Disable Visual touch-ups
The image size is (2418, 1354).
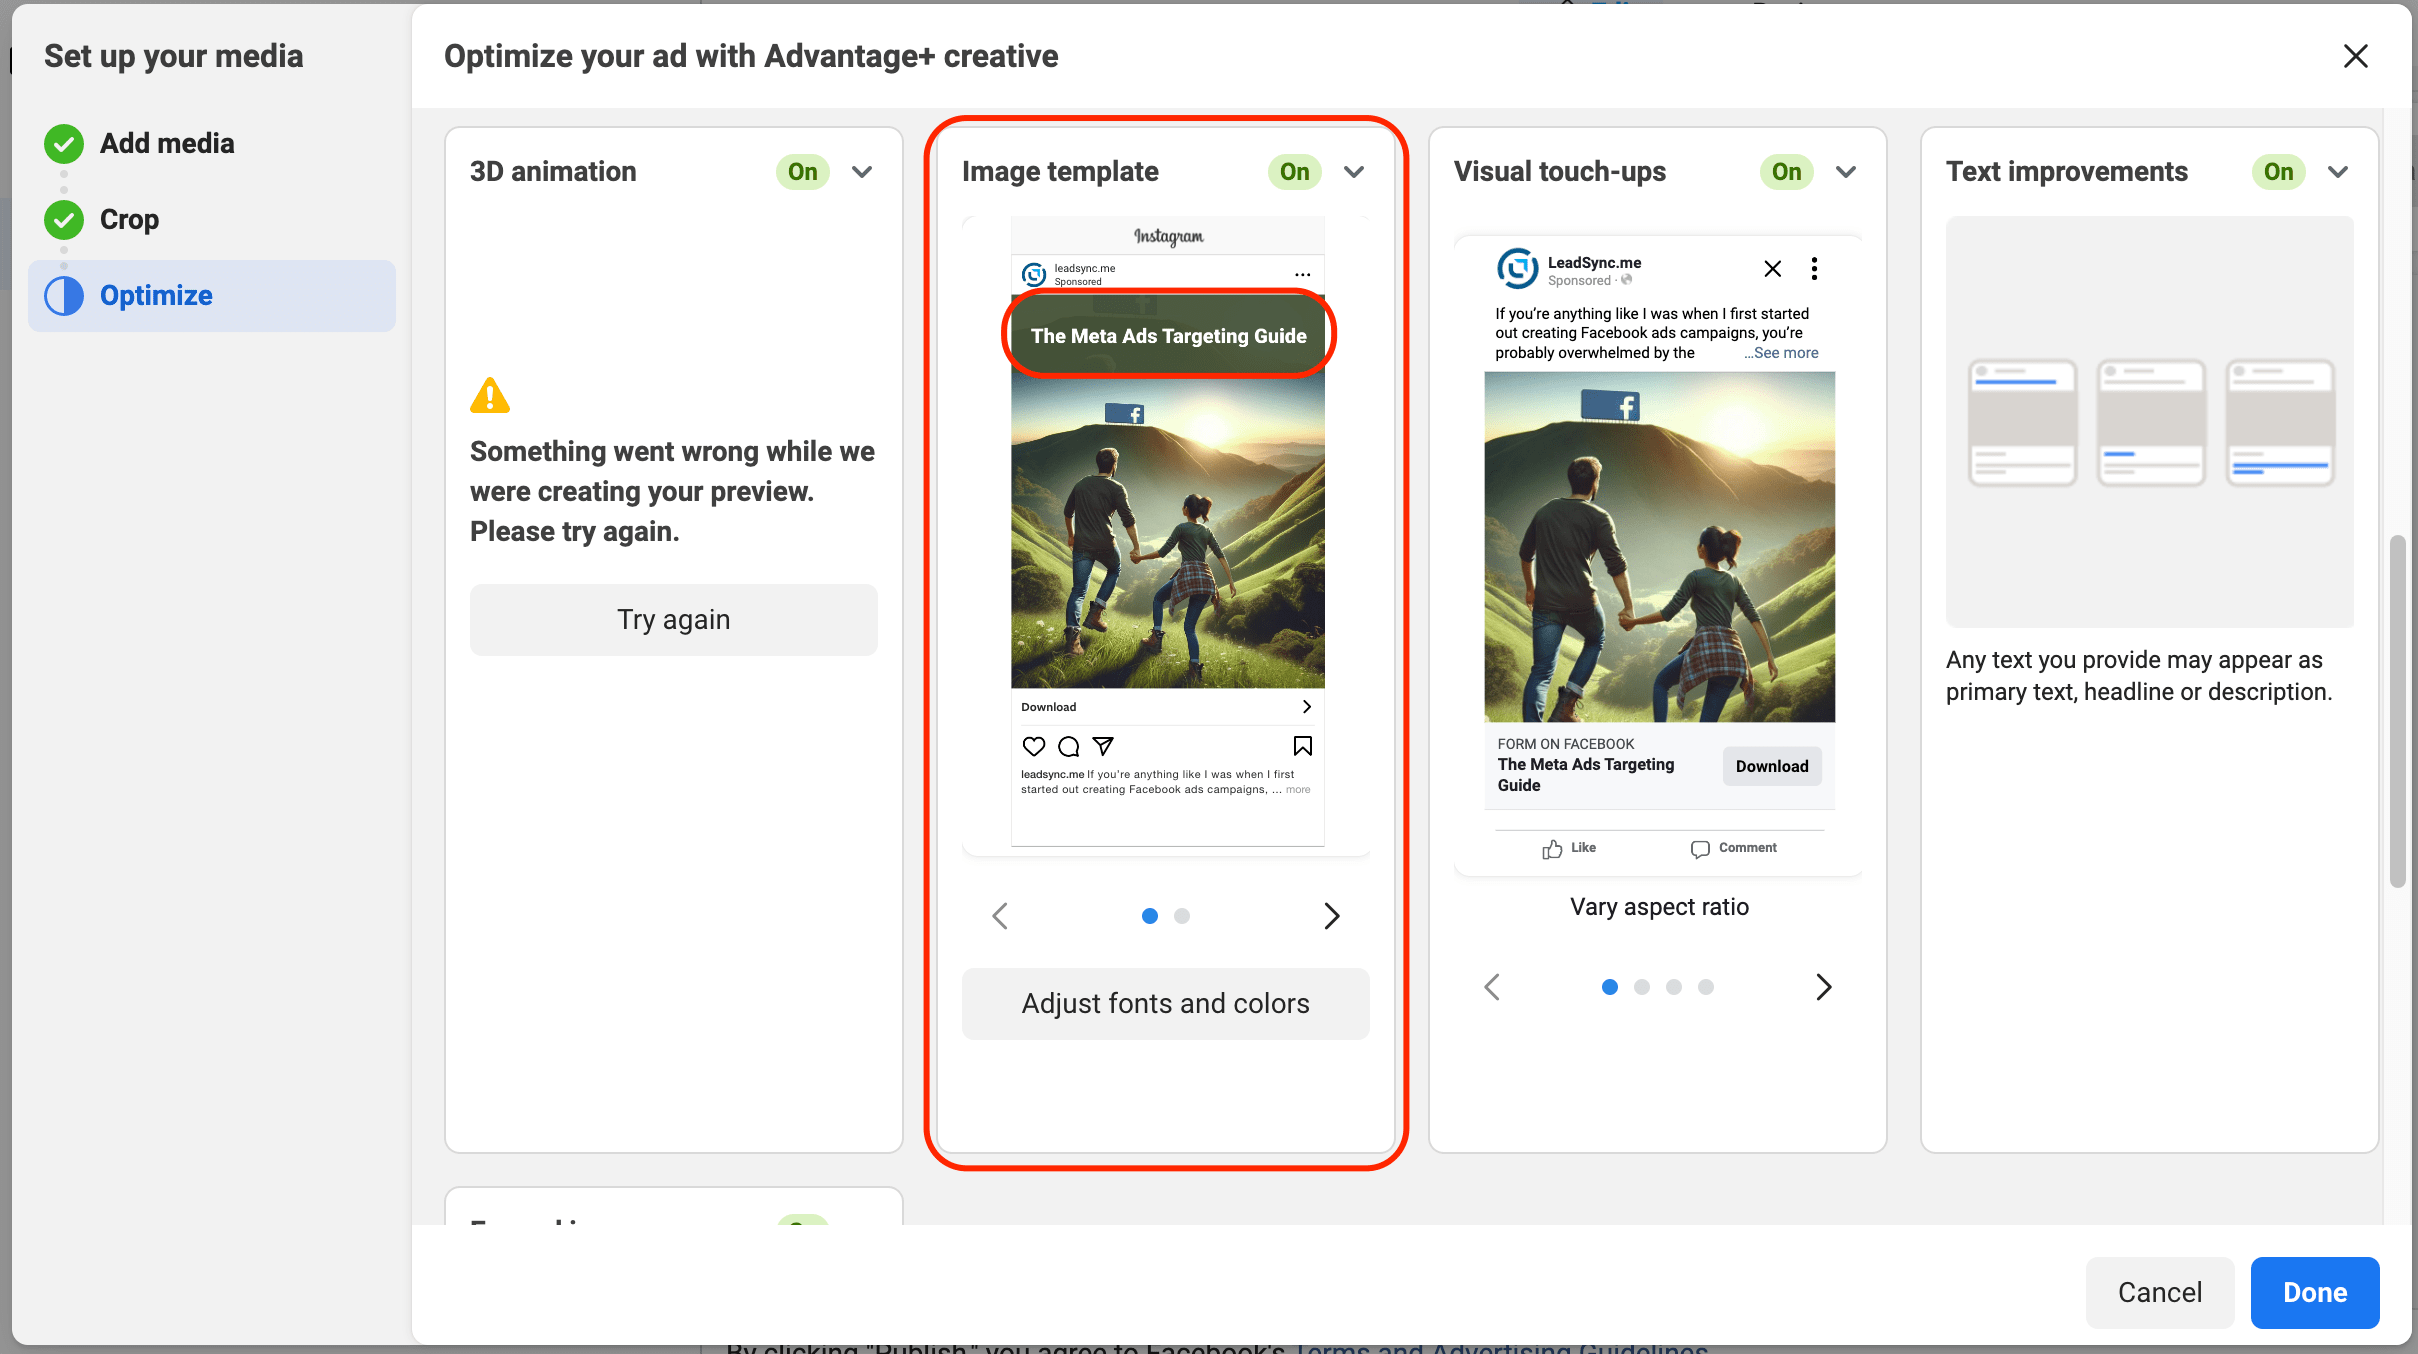(x=1786, y=171)
